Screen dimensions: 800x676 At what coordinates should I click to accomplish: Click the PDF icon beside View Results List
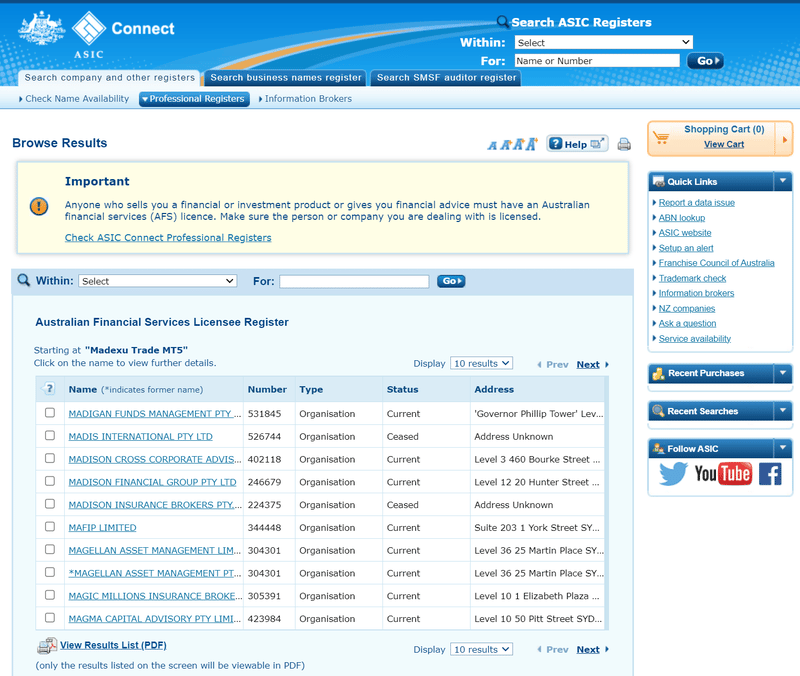47,646
